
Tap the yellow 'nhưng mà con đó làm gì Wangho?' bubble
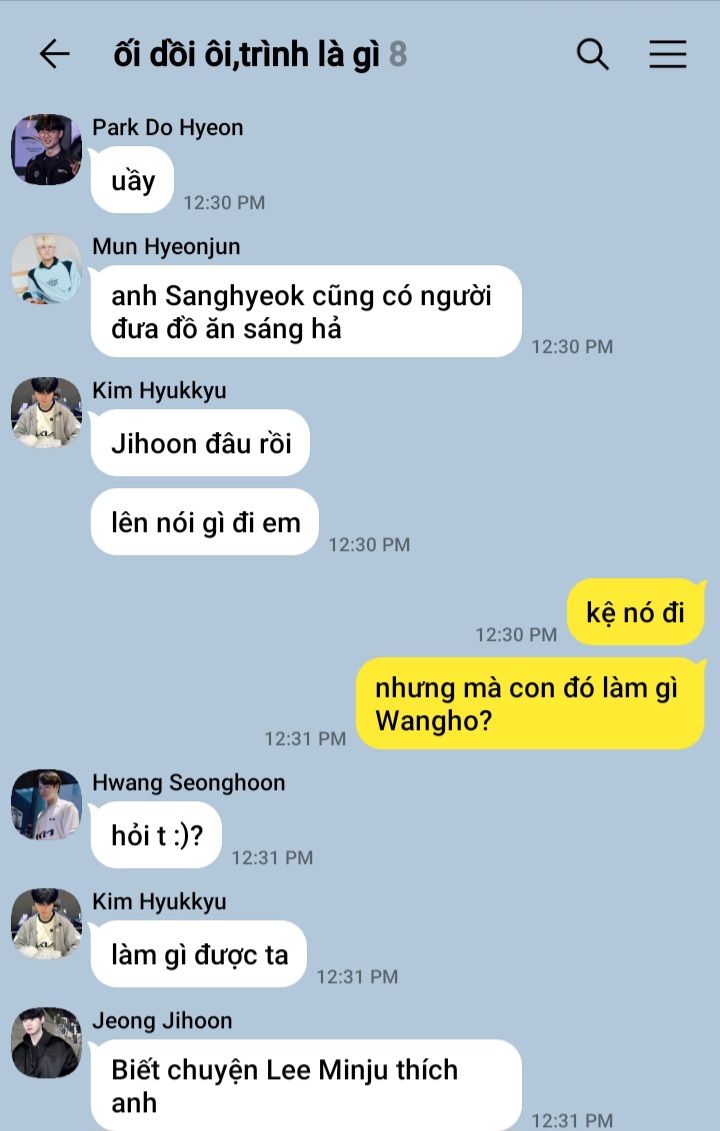coord(530,704)
